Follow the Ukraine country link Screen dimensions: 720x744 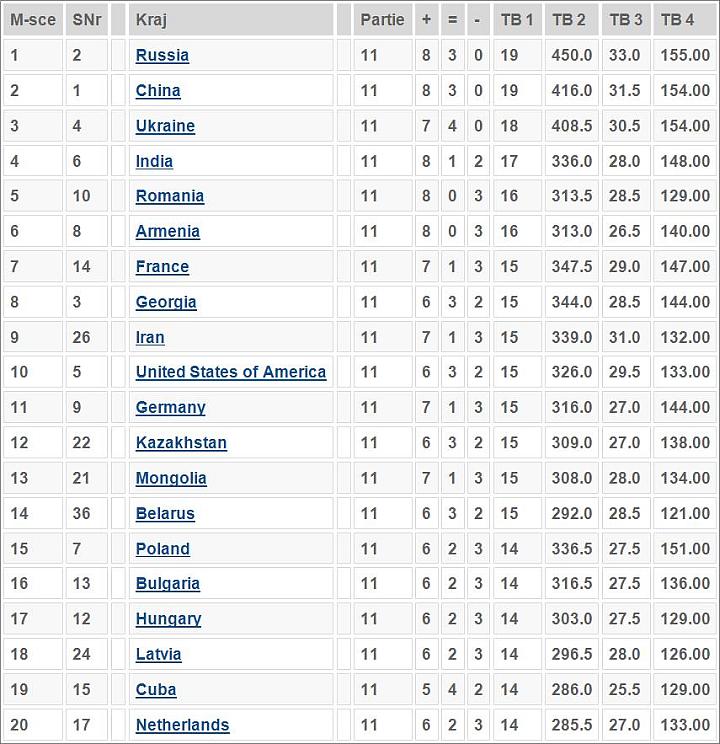click(x=165, y=126)
